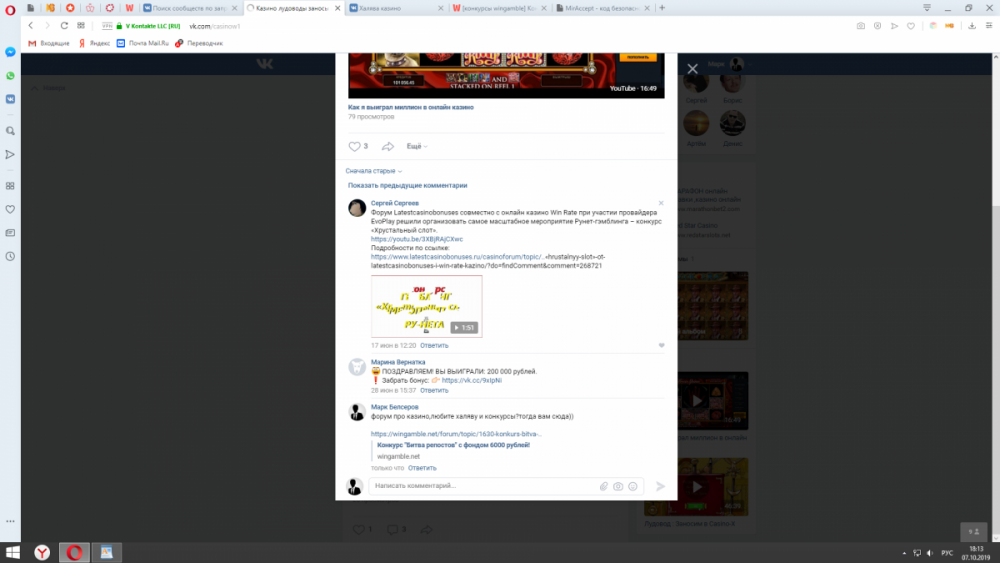Screen dimensions: 1000x563
Task: Open Яндекс bookmark
Action: coord(94,43)
